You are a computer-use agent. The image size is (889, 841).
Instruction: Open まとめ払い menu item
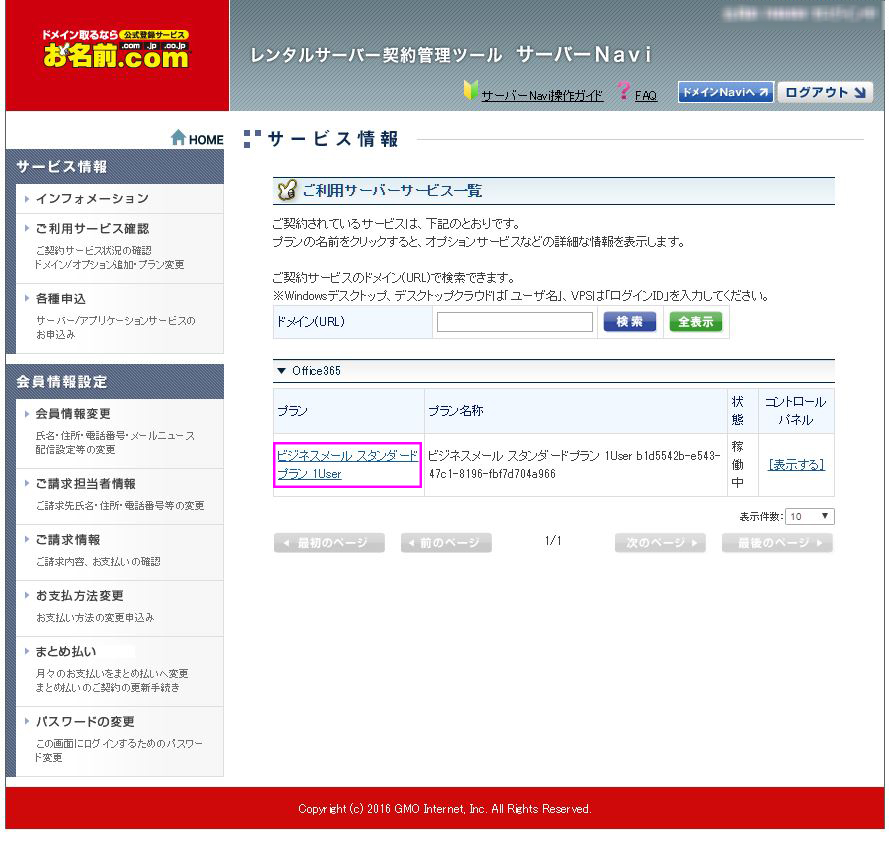tap(66, 652)
